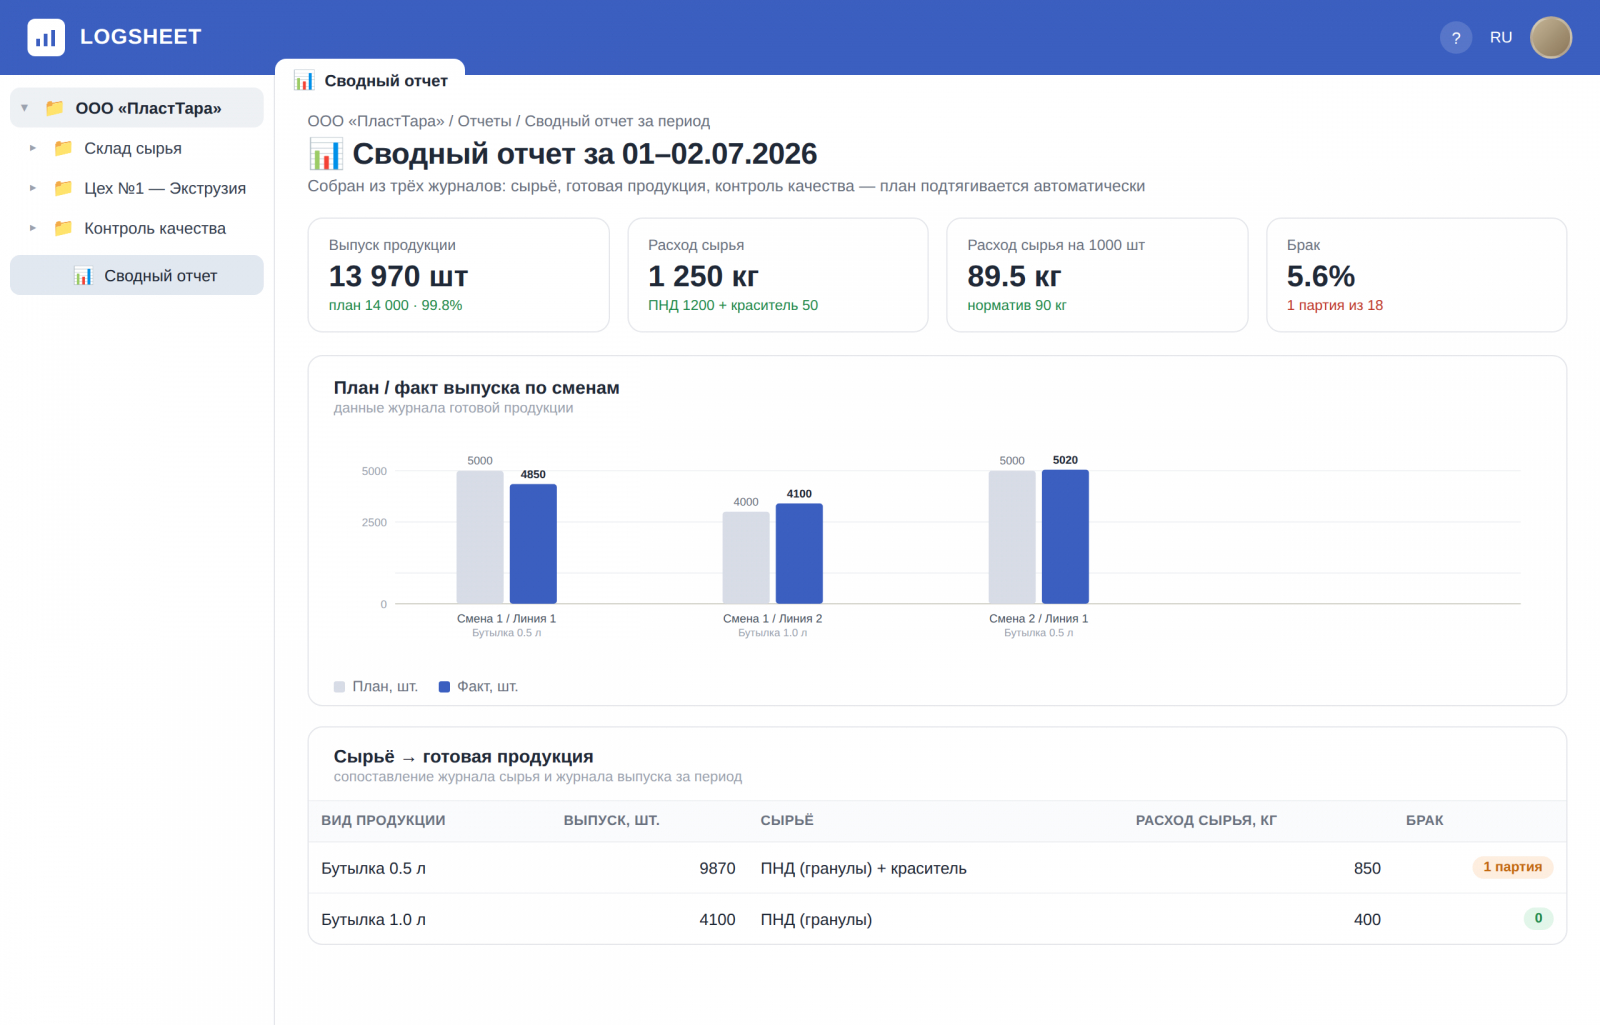Expand the Цех №1 — Экструзия node
Screen dimensions: 1600x1025
(x=33, y=188)
